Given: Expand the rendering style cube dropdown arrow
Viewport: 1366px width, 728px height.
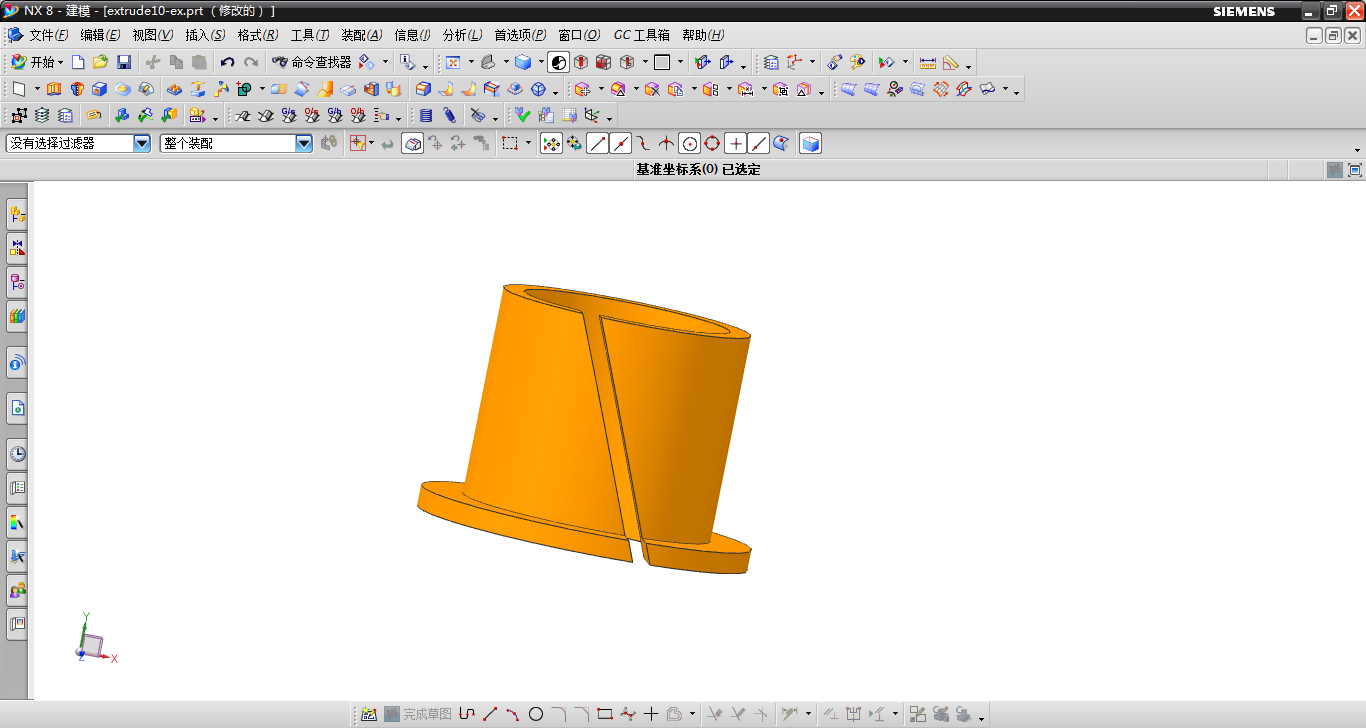Looking at the screenshot, I should pos(541,62).
